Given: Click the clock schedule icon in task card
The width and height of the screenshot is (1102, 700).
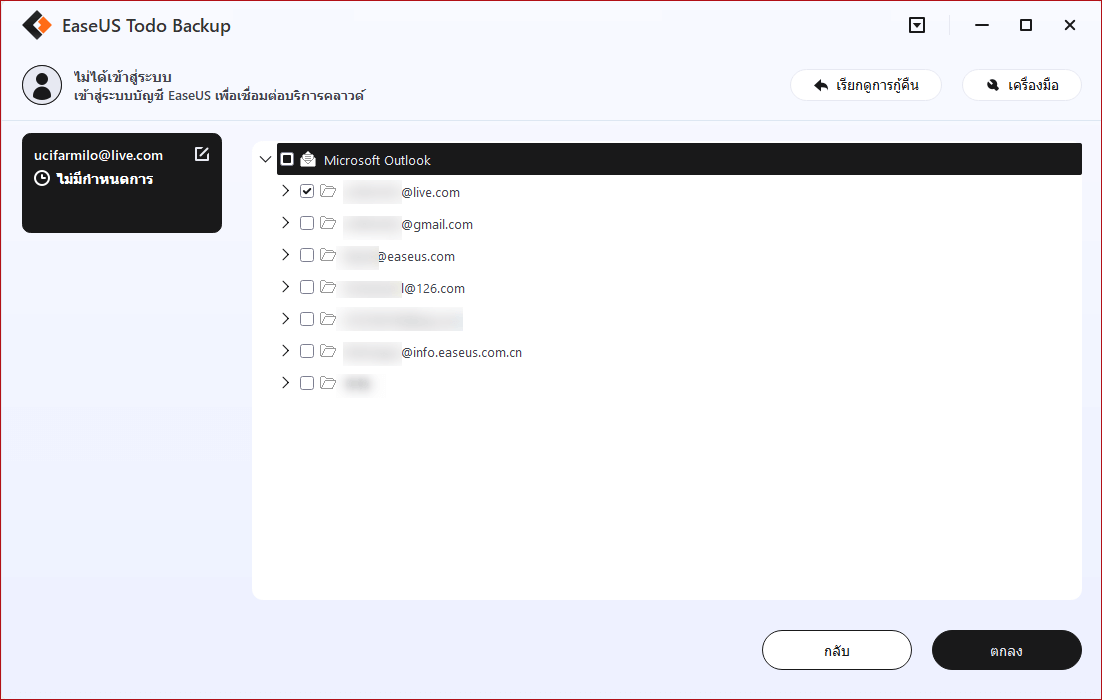Looking at the screenshot, I should click(42, 179).
